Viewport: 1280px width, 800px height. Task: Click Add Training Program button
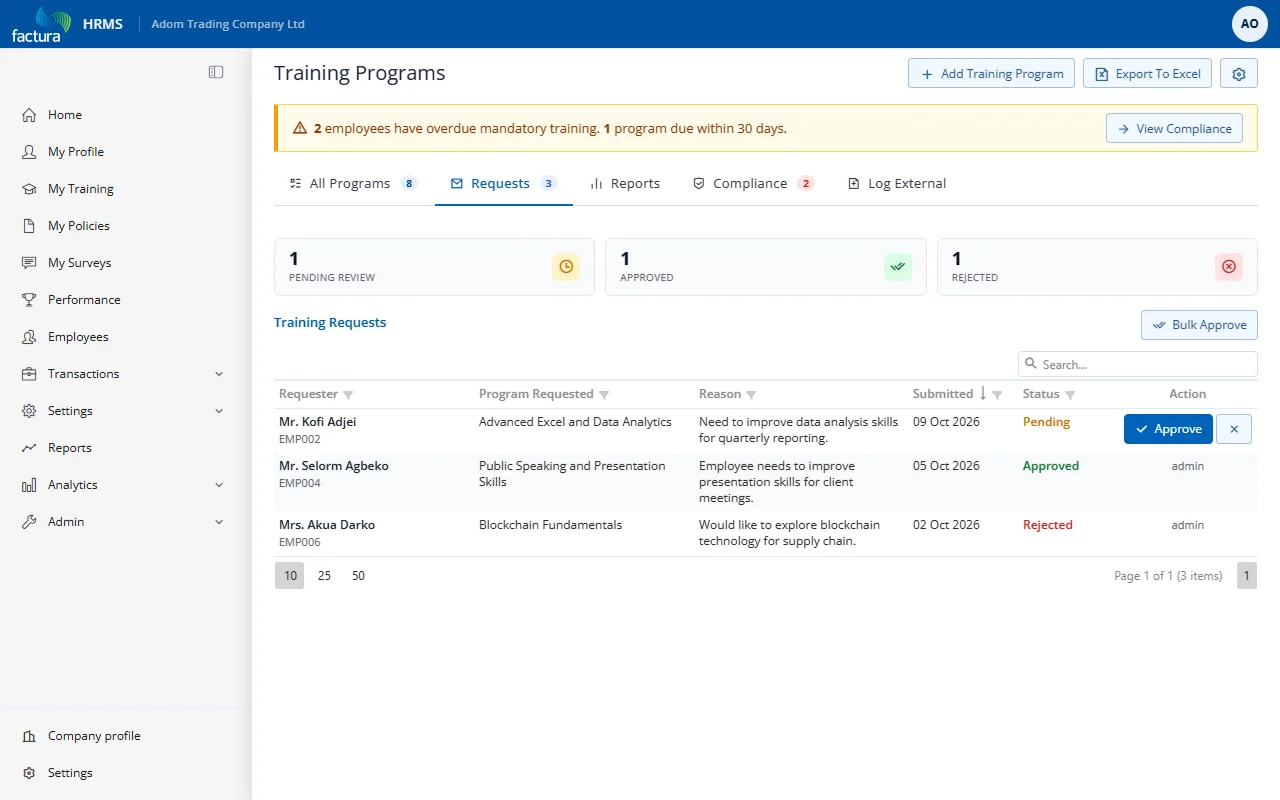pos(991,73)
